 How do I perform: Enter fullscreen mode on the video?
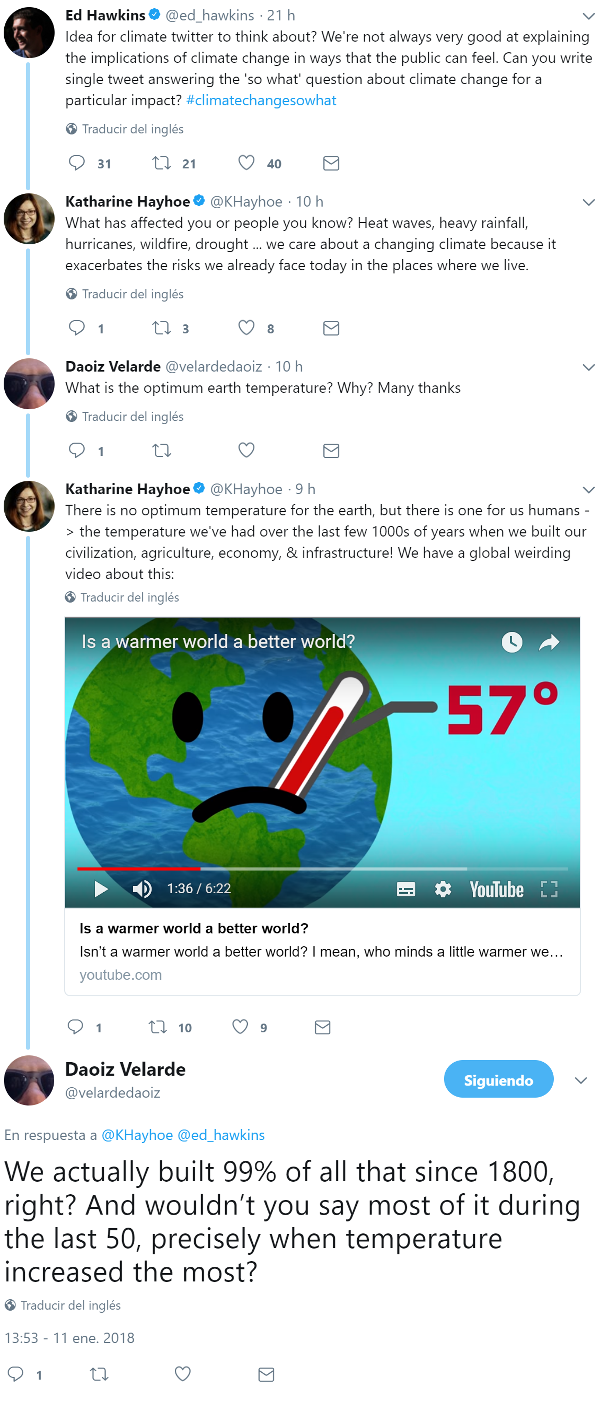click(548, 889)
